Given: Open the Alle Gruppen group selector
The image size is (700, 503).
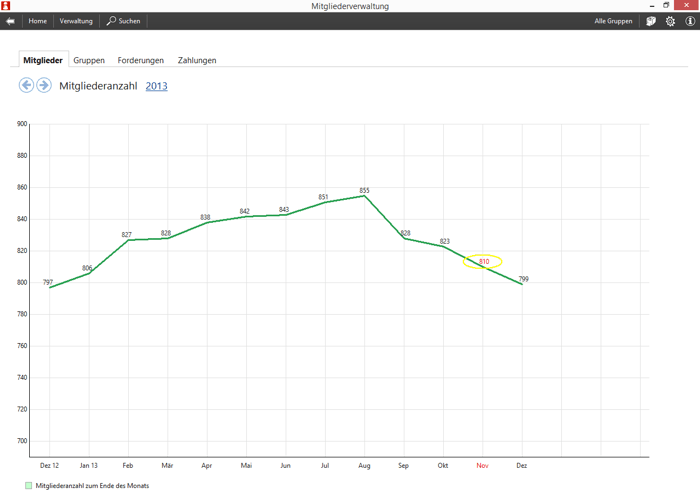Looking at the screenshot, I should click(x=613, y=21).
